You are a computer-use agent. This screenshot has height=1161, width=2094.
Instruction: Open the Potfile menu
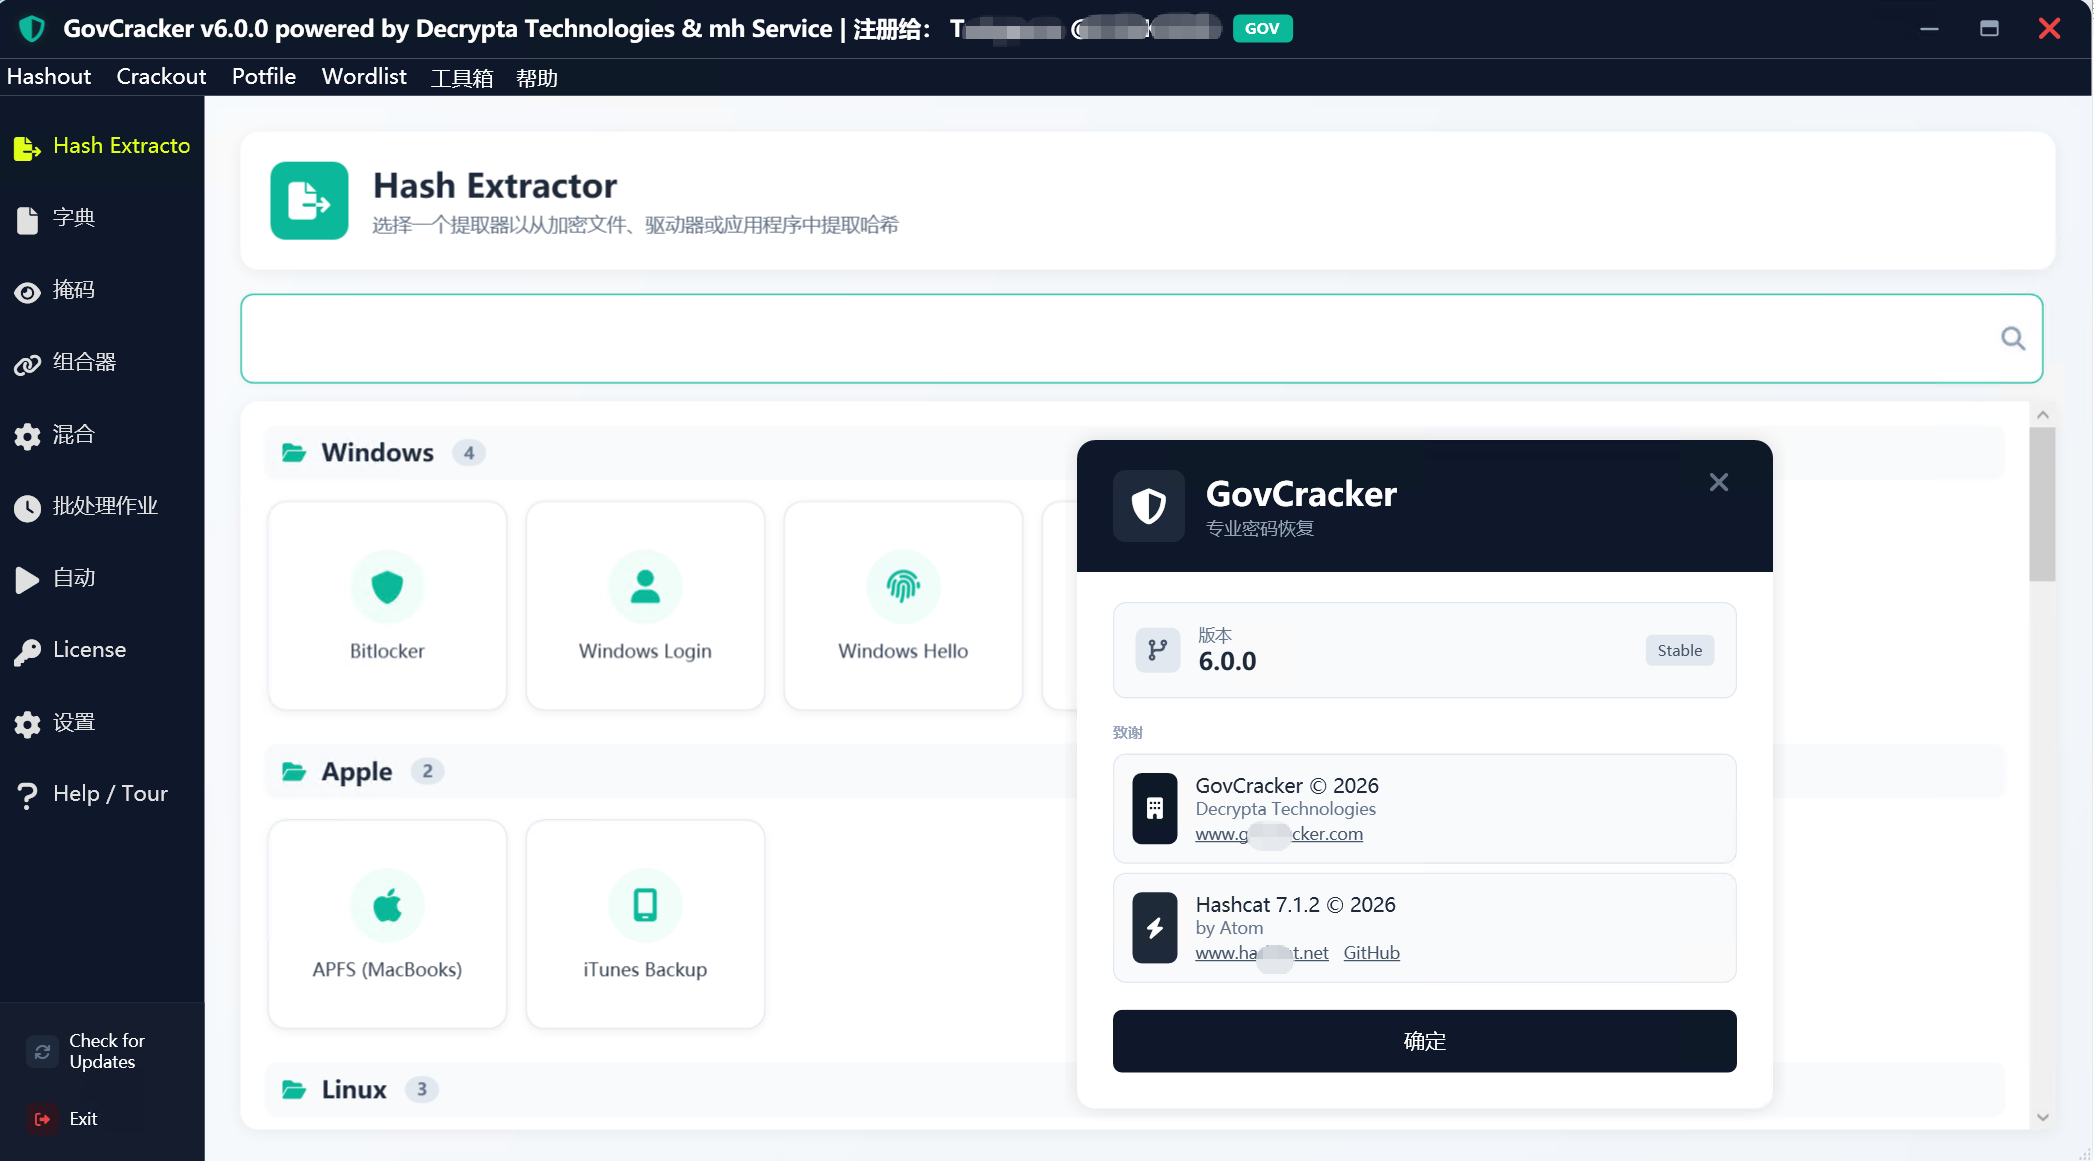[x=264, y=77]
